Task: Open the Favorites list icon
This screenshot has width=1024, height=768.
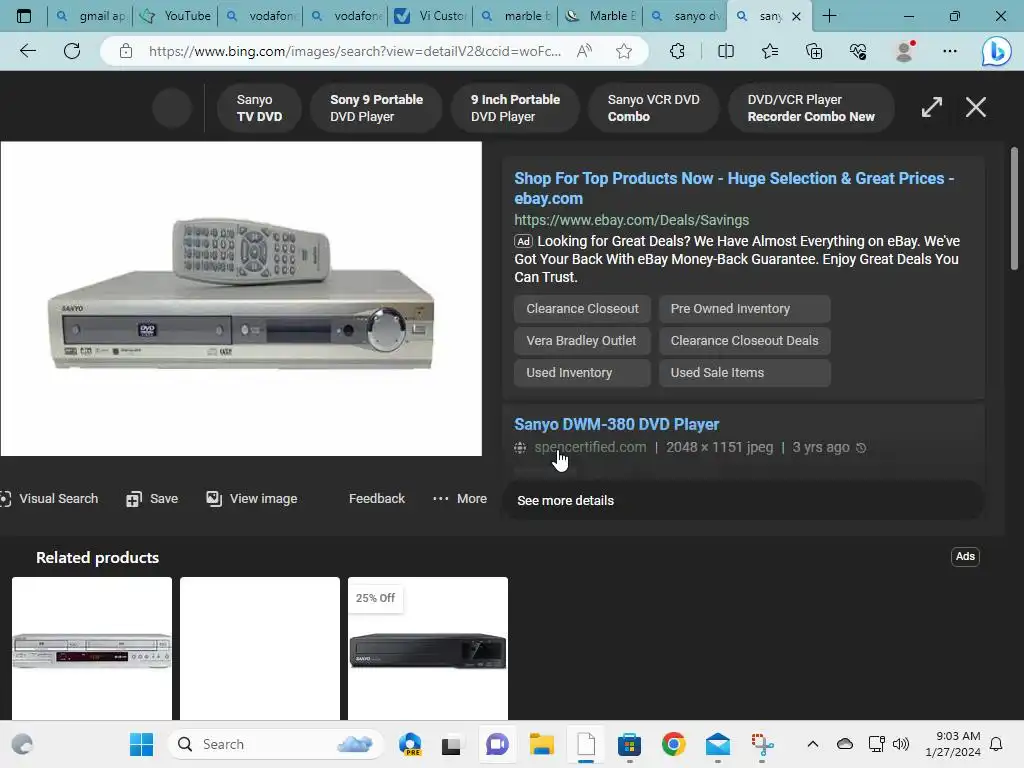Action: (770, 51)
